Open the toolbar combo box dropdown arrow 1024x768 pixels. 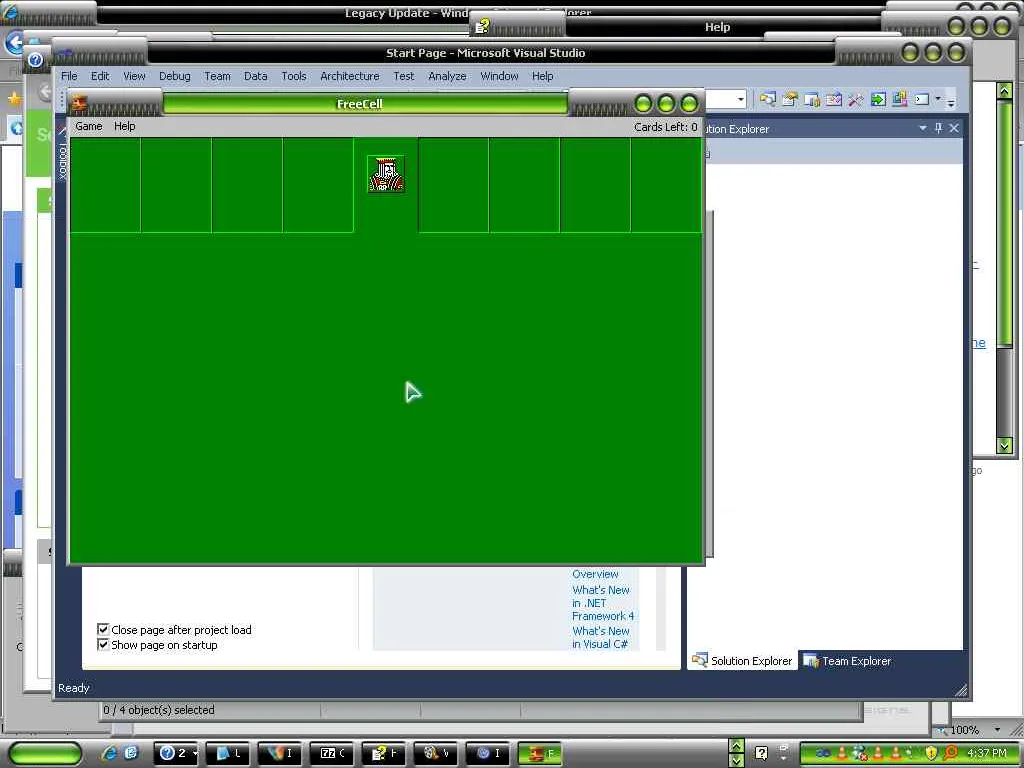point(741,99)
